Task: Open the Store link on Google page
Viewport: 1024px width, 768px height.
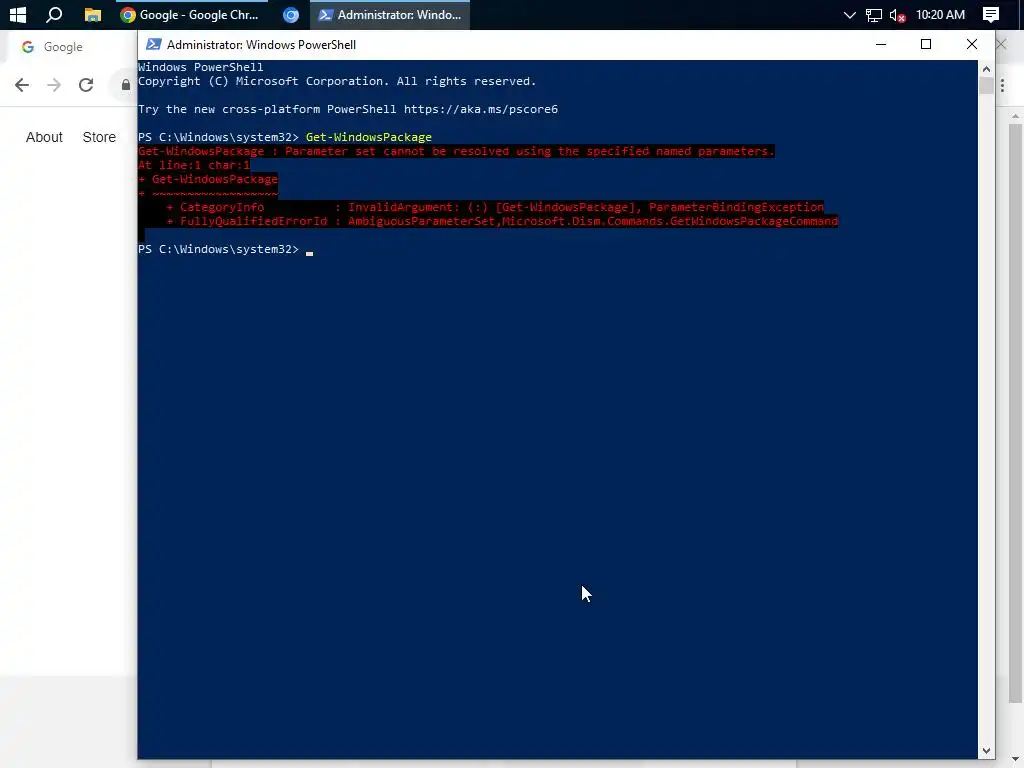Action: coord(99,137)
